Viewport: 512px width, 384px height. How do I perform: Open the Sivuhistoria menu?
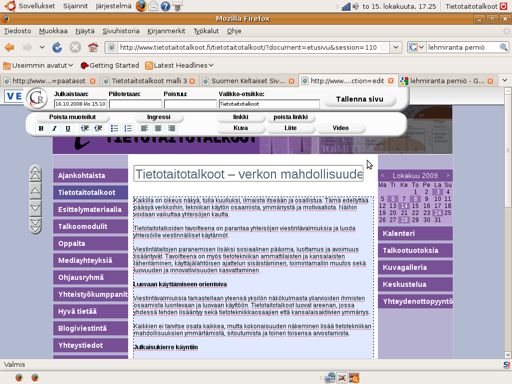pos(121,31)
